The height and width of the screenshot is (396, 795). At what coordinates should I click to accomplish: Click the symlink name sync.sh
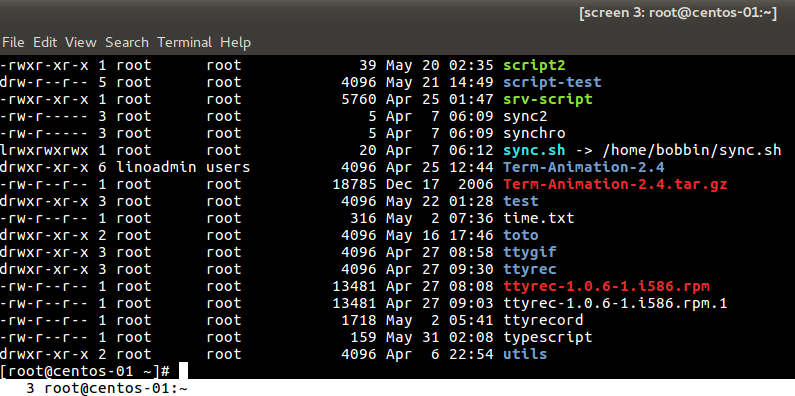[x=534, y=150]
